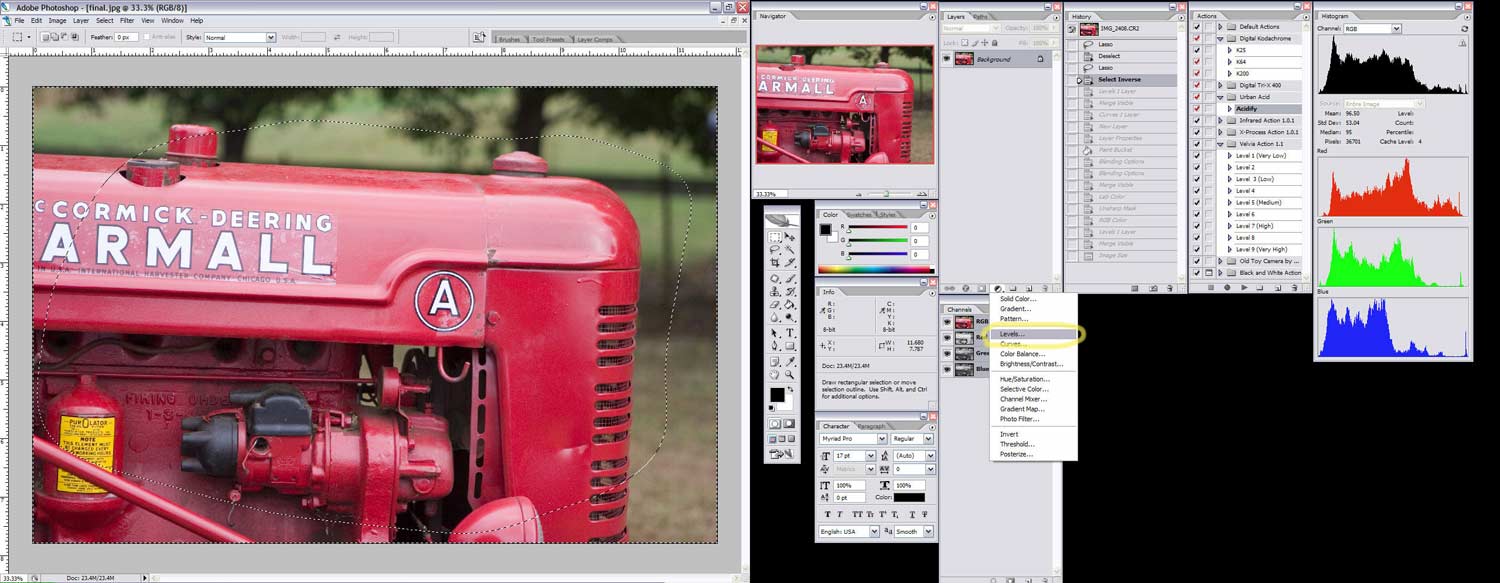The height and width of the screenshot is (583, 1500).
Task: Toggle the checkmark for Default Actions set
Action: pyautogui.click(x=1197, y=26)
